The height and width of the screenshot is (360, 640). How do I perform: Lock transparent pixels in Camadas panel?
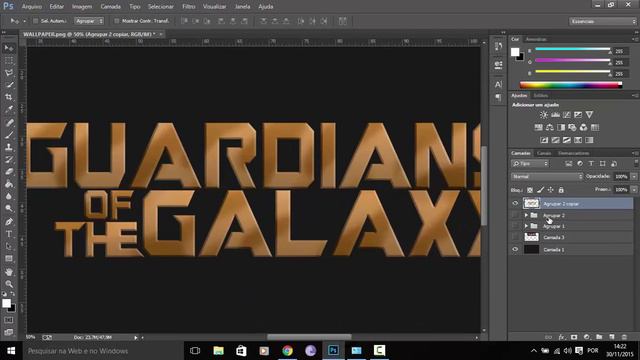click(x=530, y=190)
